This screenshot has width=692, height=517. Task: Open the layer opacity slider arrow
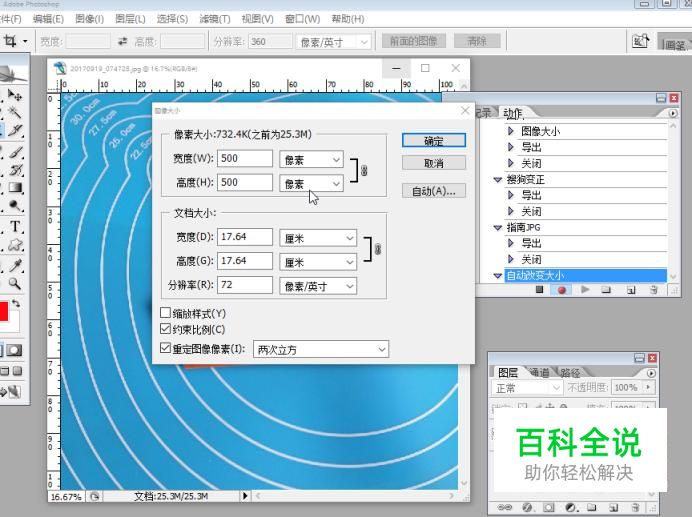pos(648,387)
